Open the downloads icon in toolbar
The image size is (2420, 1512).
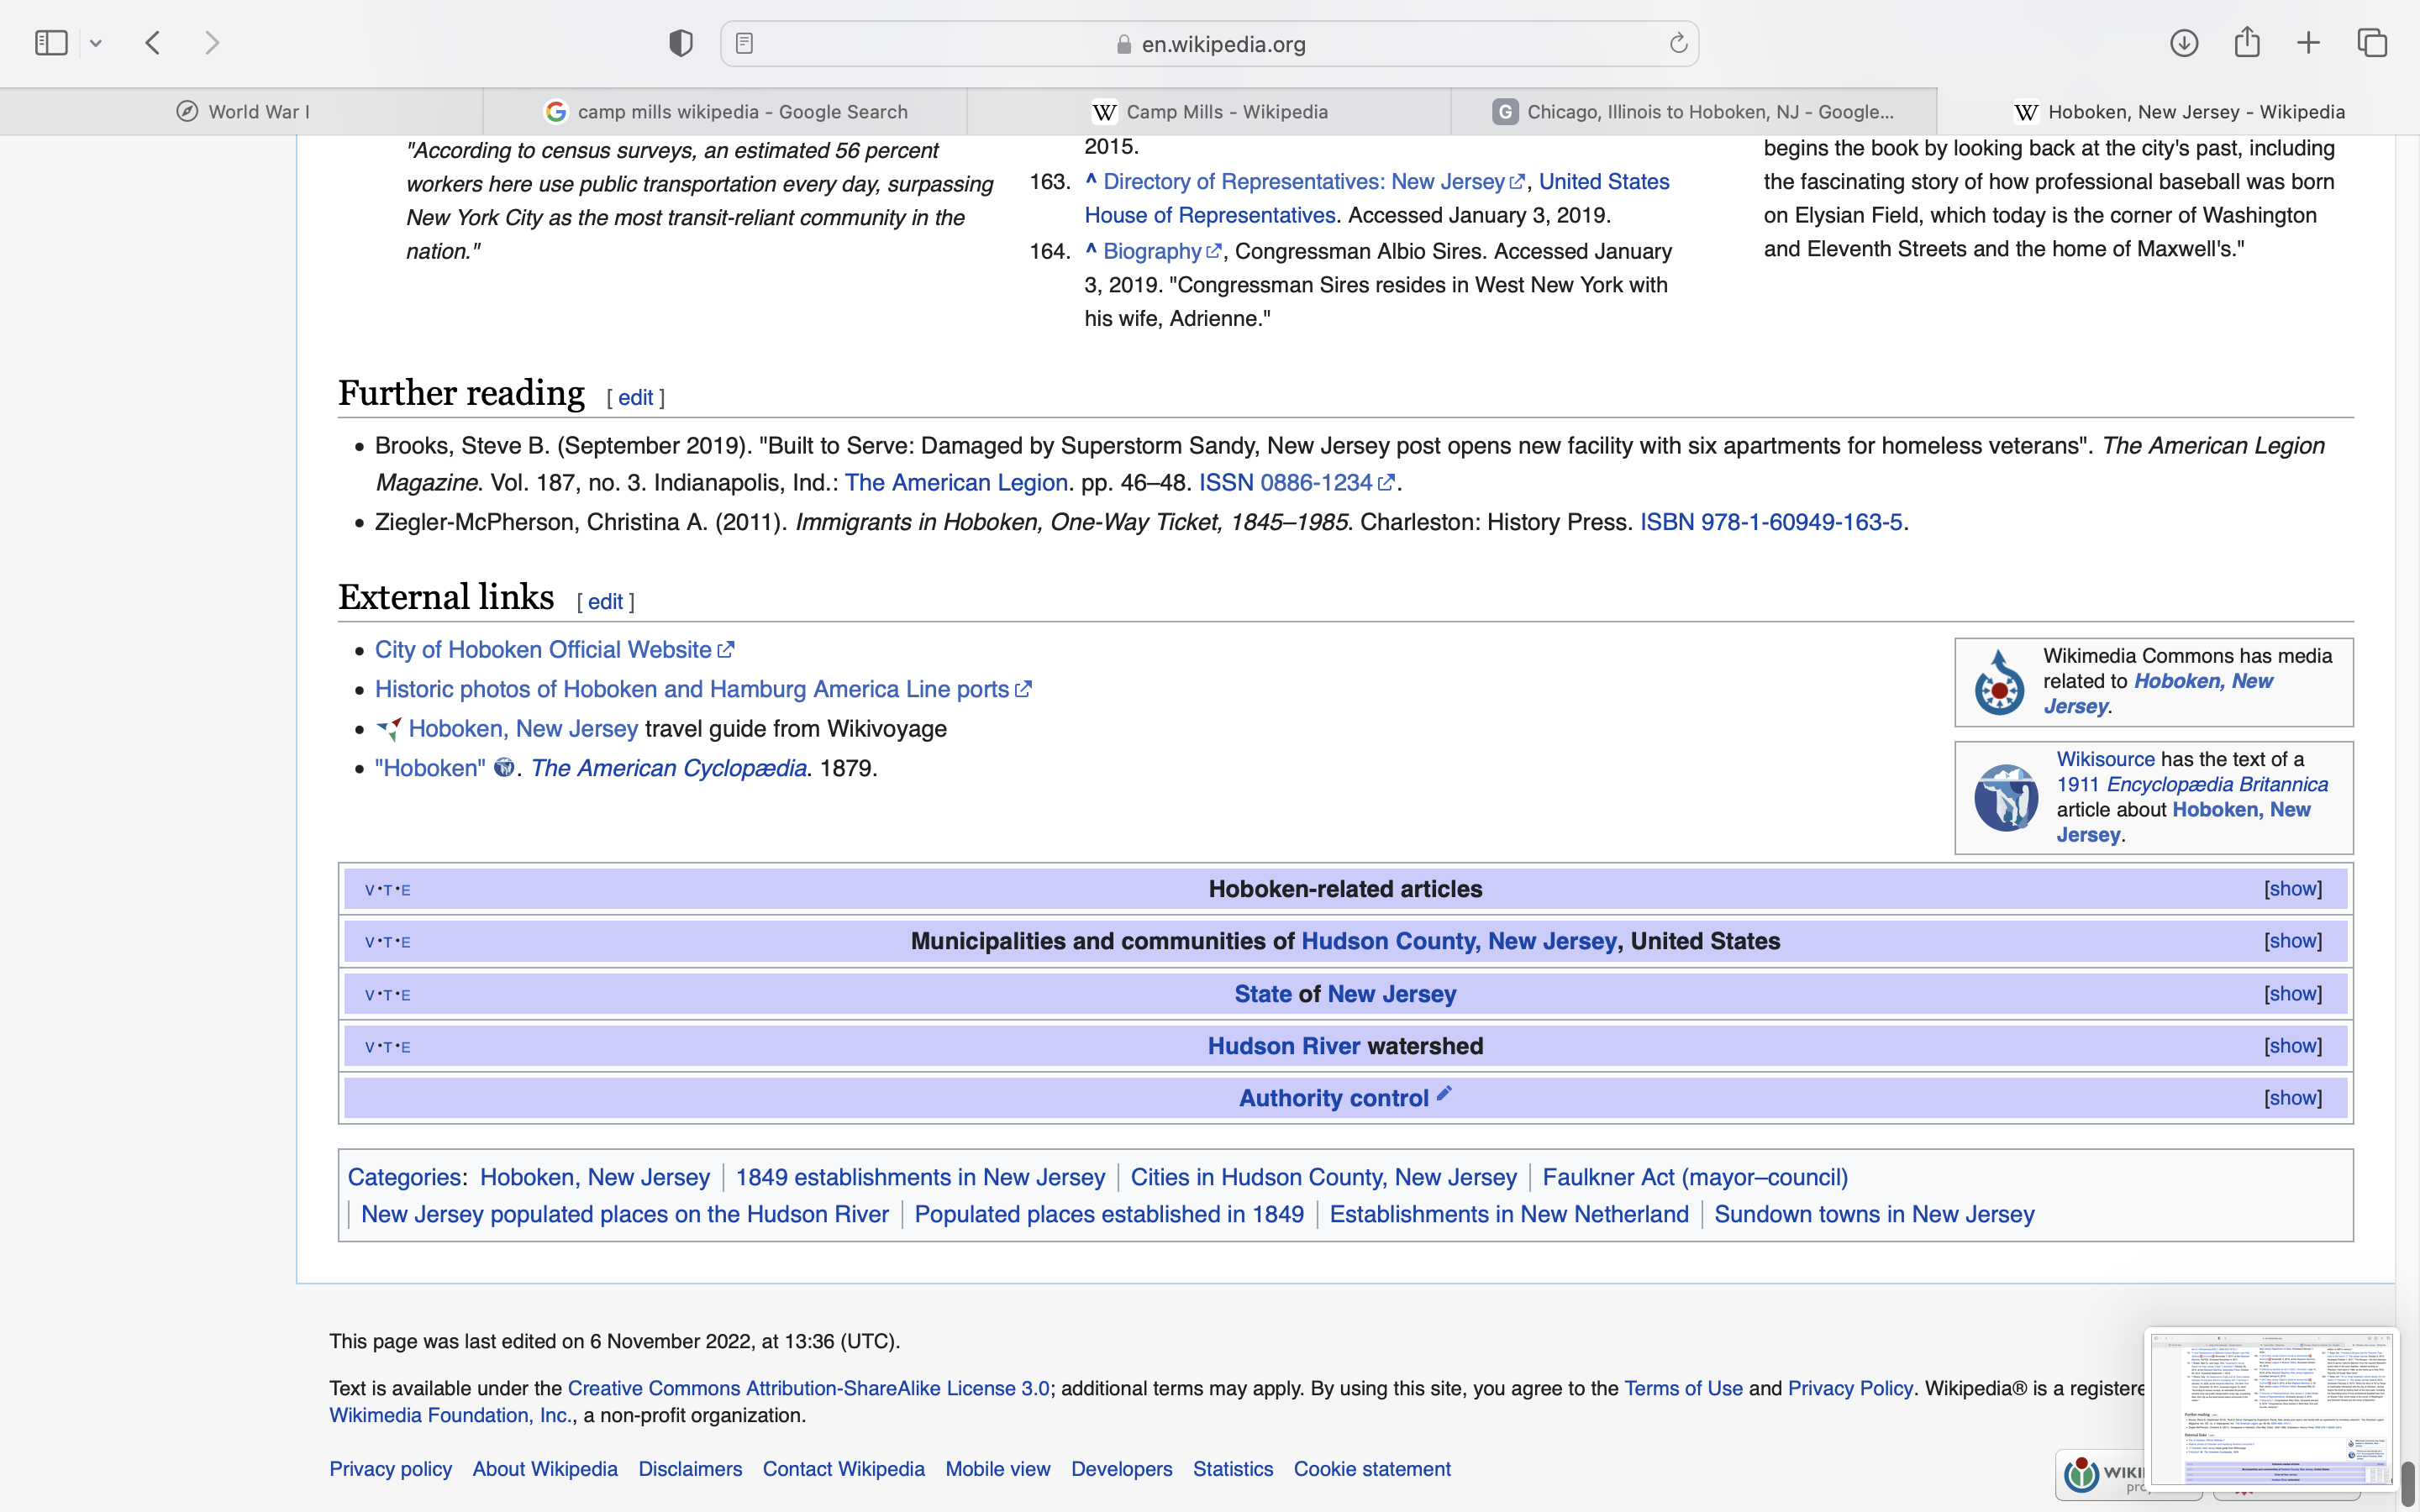[x=2184, y=43]
